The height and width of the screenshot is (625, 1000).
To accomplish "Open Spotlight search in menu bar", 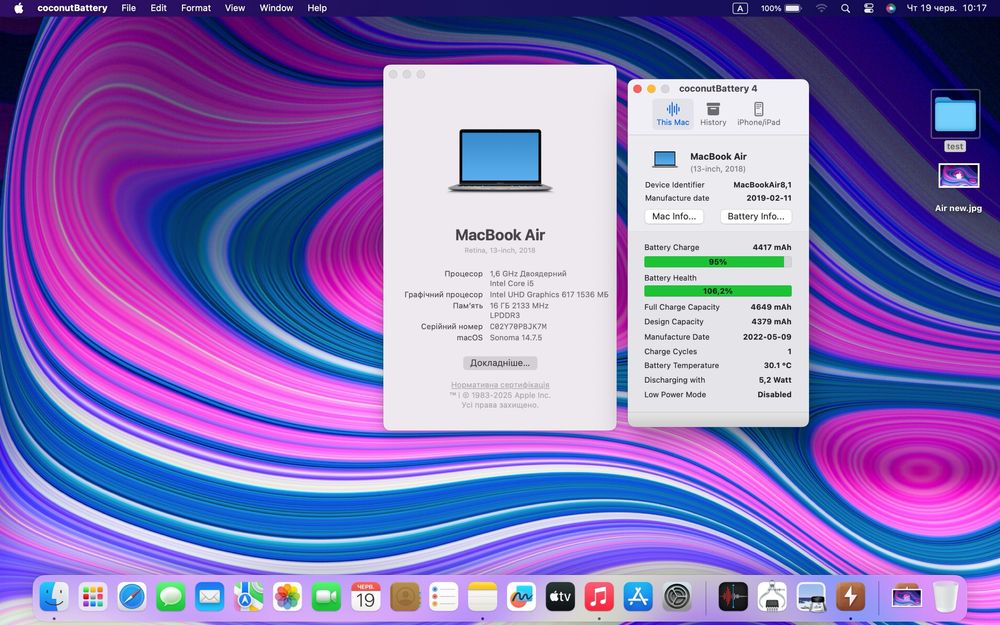I will click(845, 8).
